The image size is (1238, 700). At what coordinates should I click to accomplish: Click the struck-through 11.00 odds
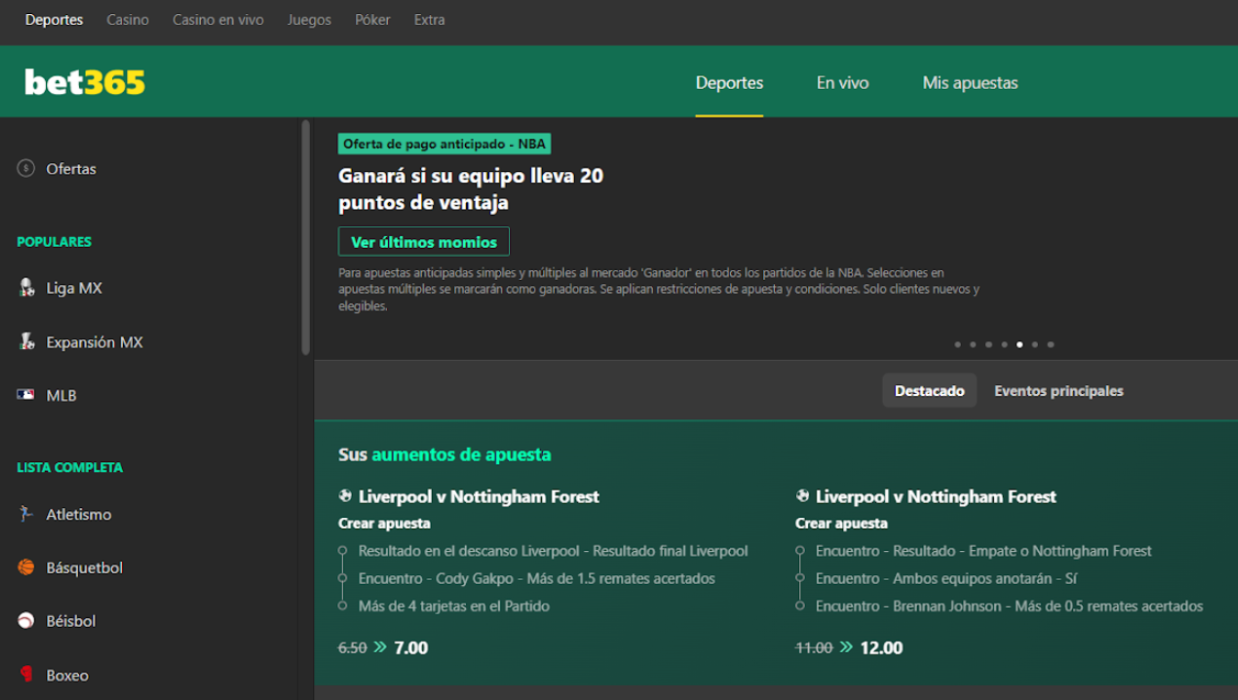pos(814,648)
